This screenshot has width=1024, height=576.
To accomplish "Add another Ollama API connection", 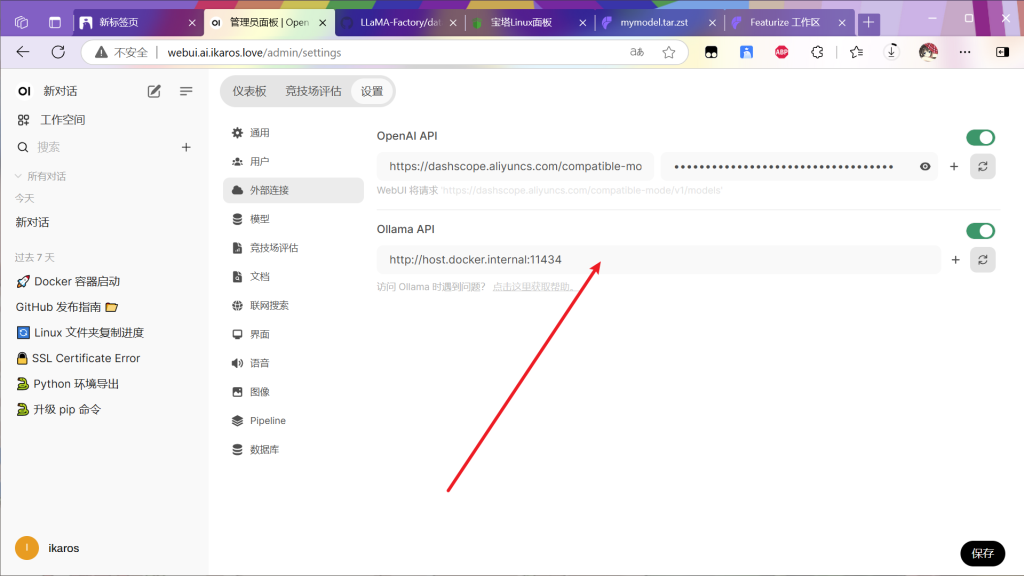I will pos(955,260).
